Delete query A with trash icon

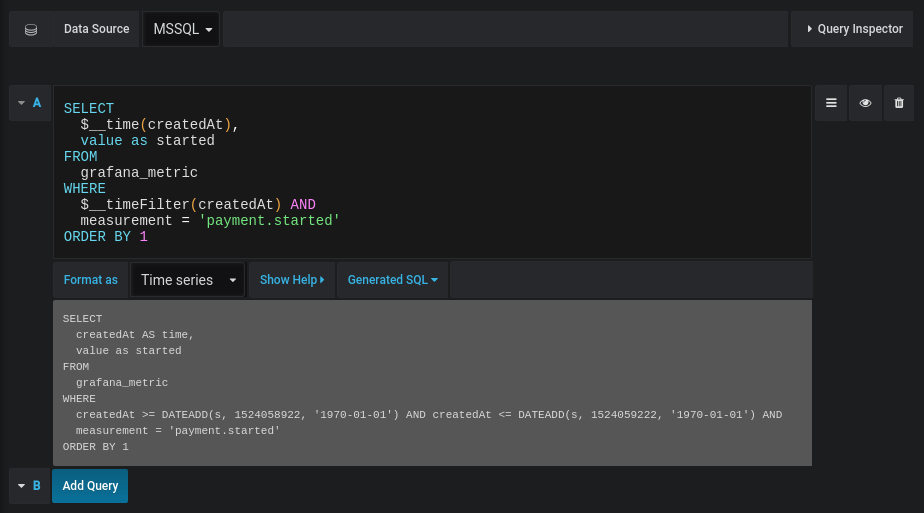tap(899, 103)
